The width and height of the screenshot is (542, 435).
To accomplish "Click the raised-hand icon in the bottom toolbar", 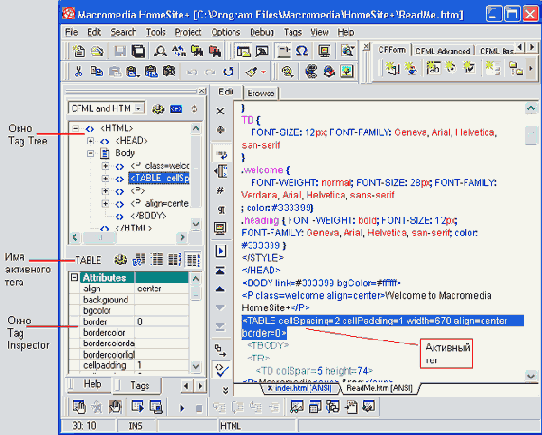I will click(x=115, y=407).
